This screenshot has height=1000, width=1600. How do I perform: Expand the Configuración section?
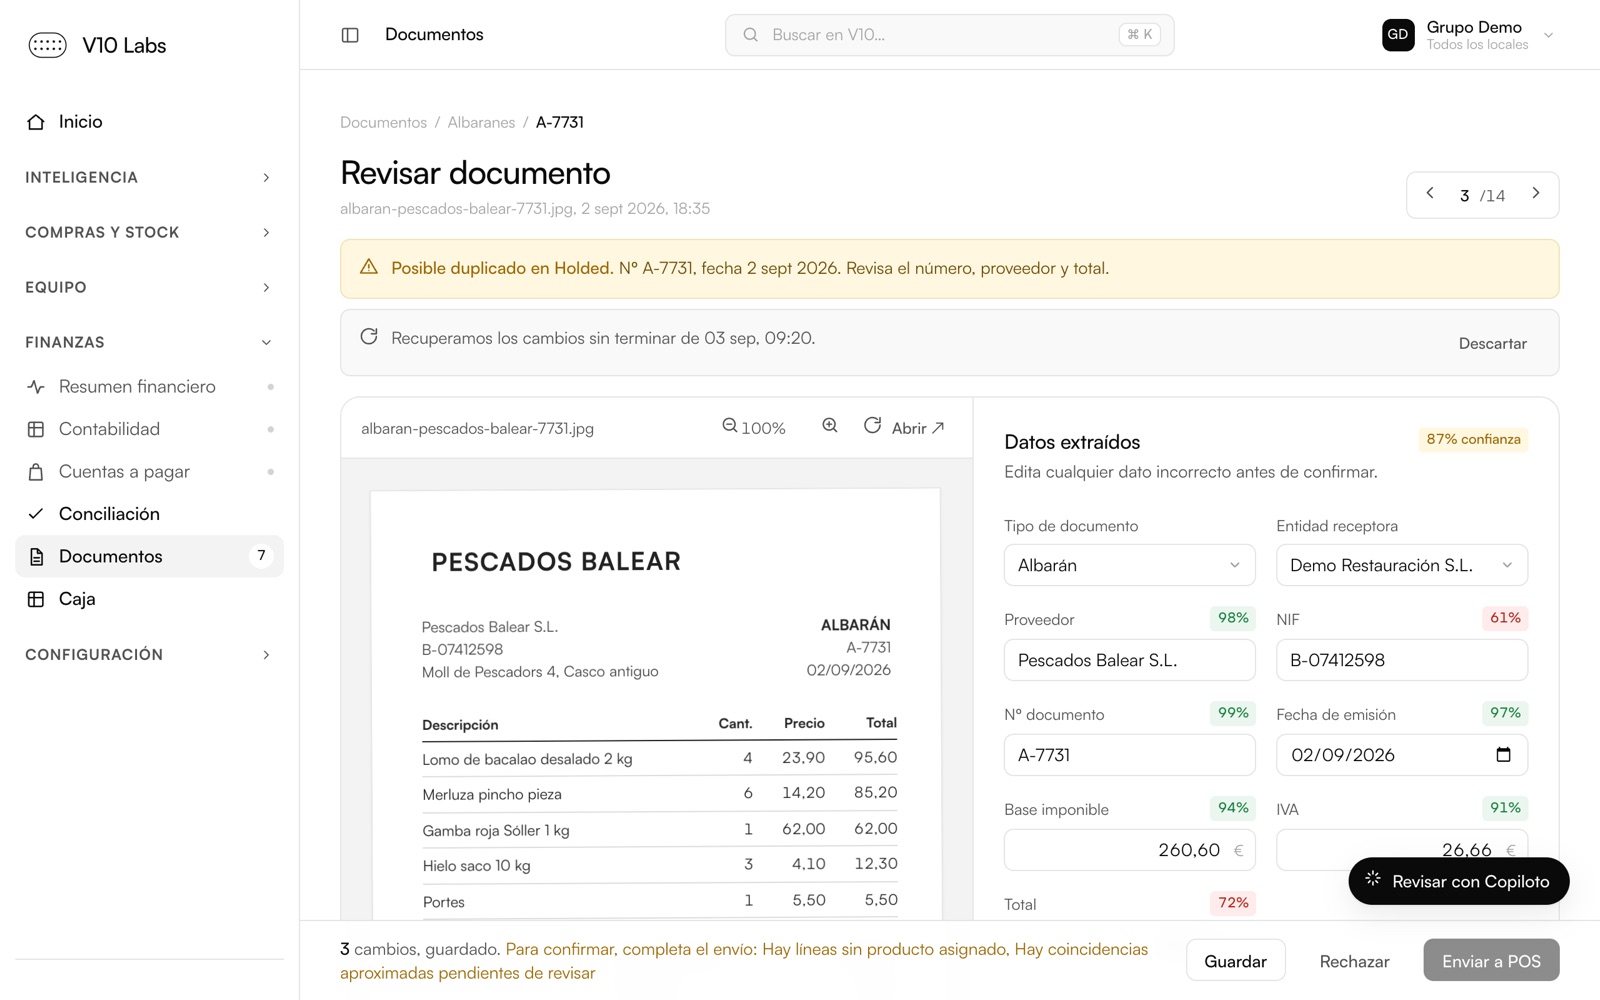tap(149, 654)
